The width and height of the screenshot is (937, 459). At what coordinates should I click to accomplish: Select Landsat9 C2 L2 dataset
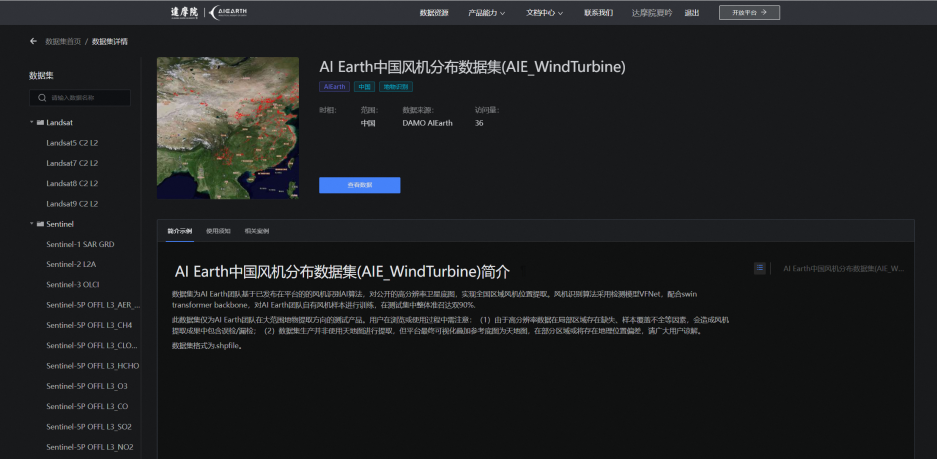(72, 204)
